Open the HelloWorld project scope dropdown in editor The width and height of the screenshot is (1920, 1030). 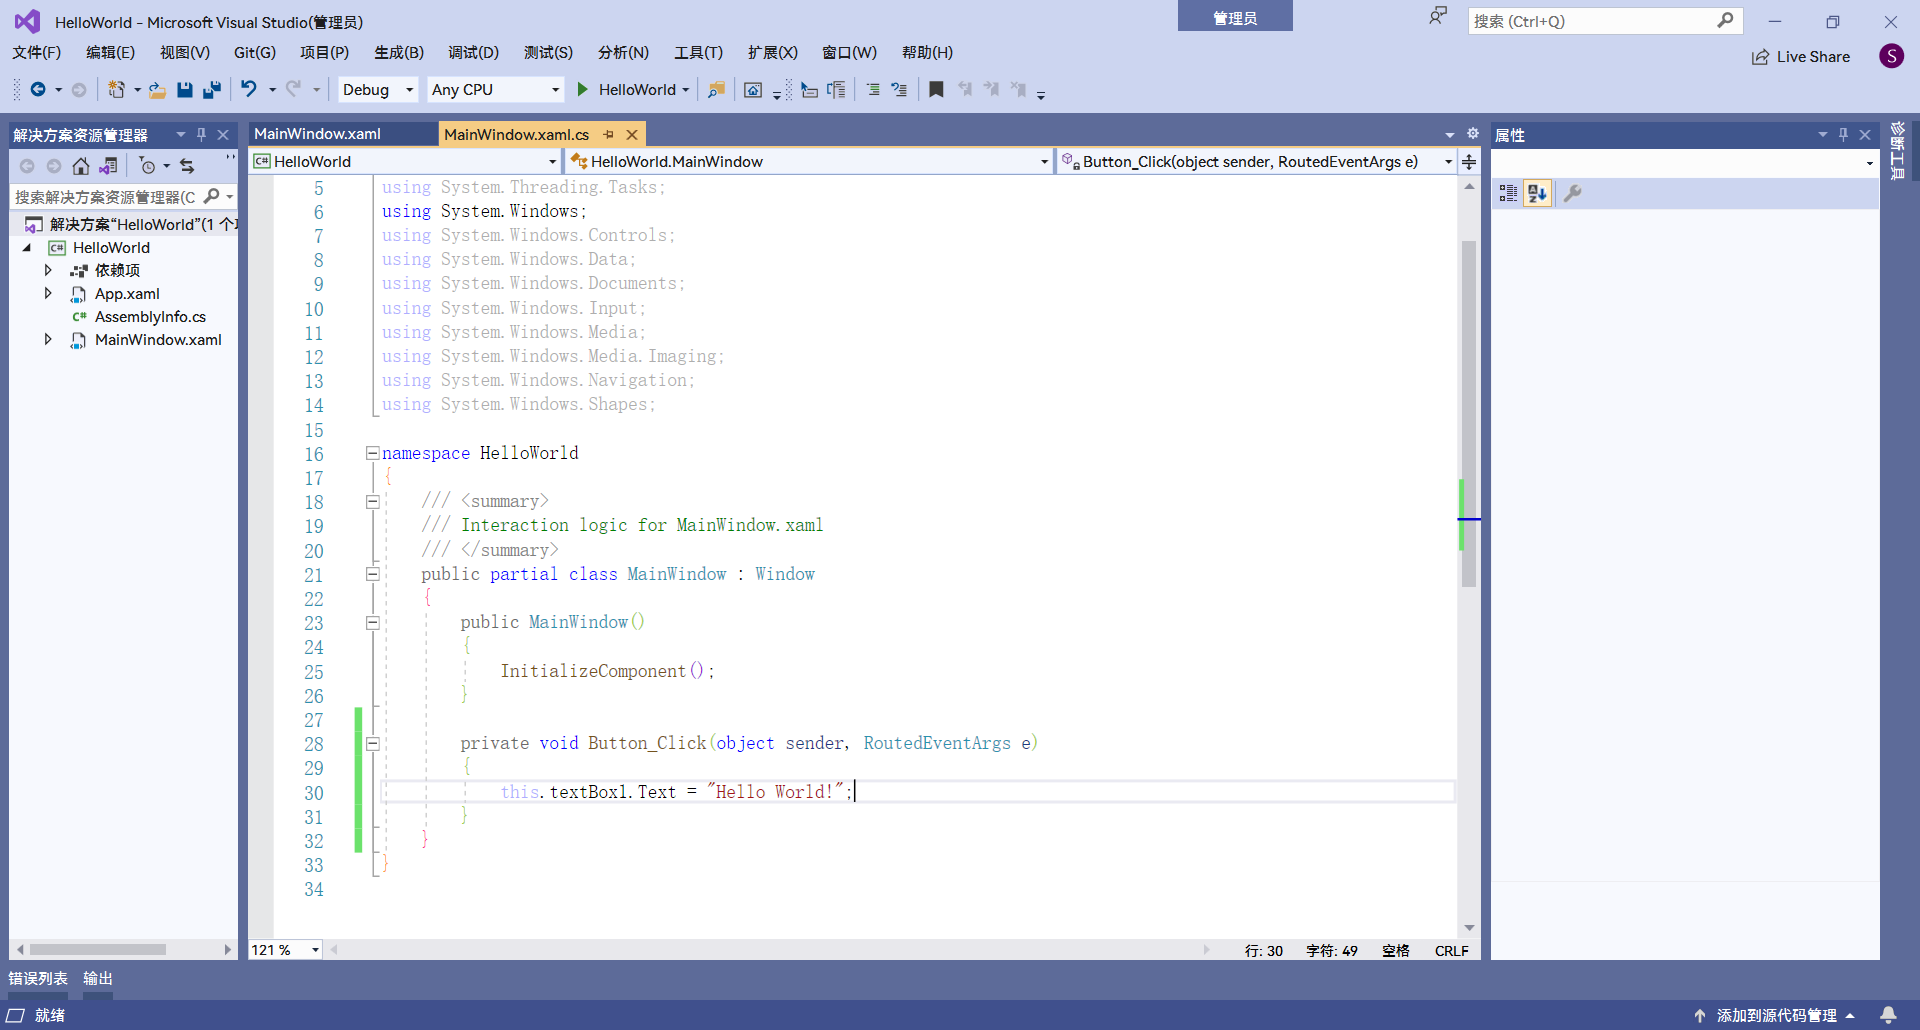tap(552, 161)
